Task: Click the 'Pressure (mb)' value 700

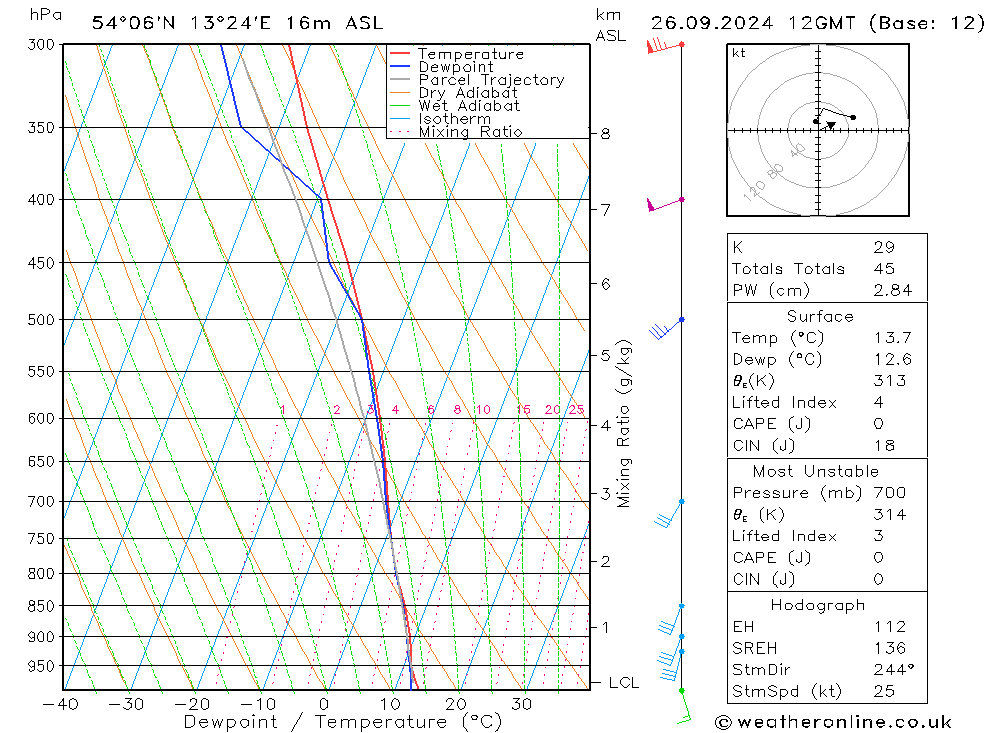Action: tap(890, 493)
